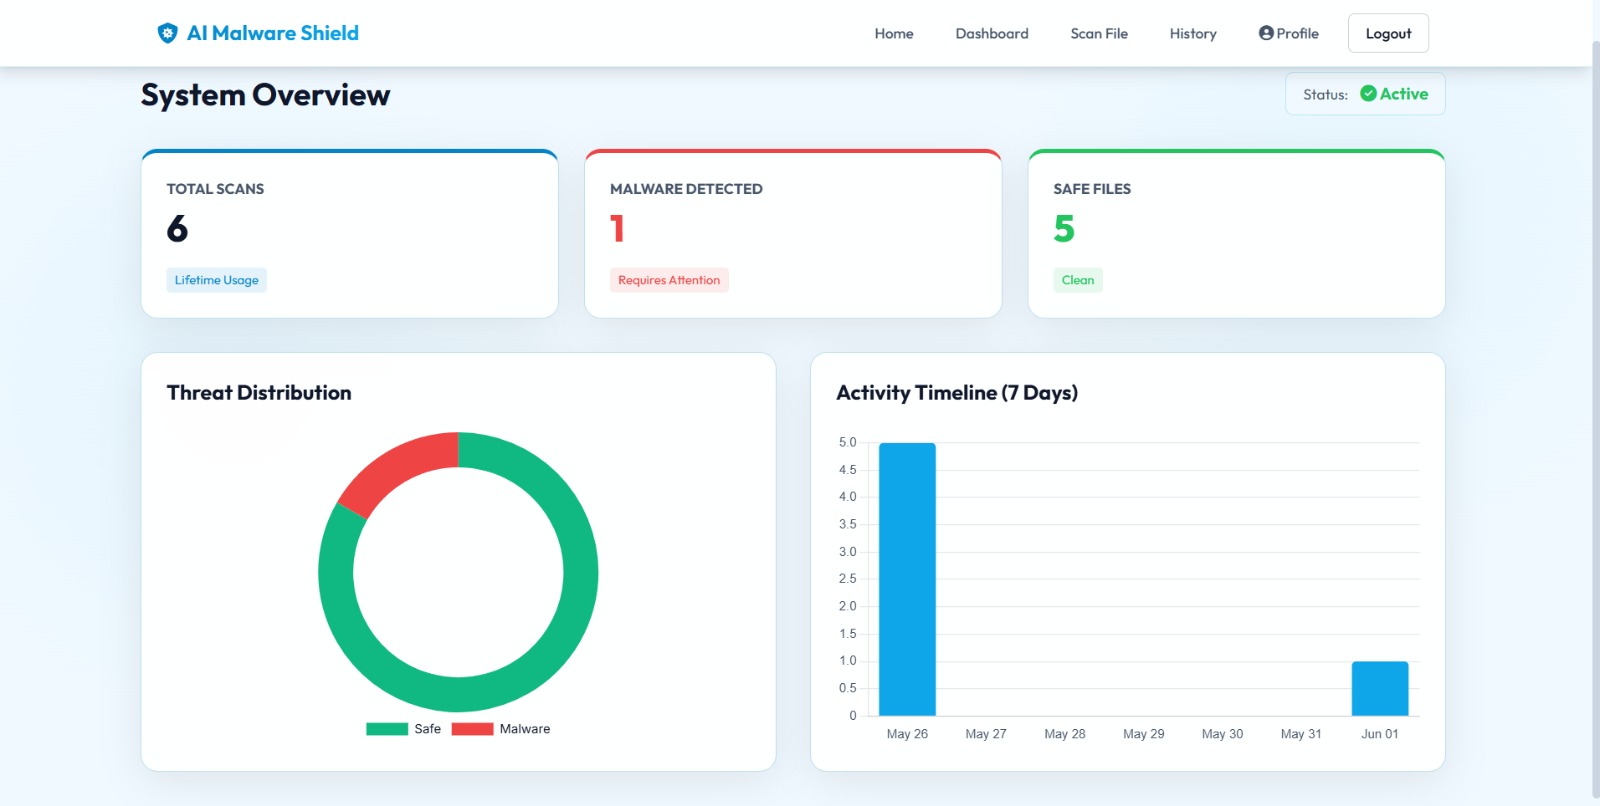The image size is (1600, 806).
Task: Click the Requires Attention badge
Action: [669, 280]
